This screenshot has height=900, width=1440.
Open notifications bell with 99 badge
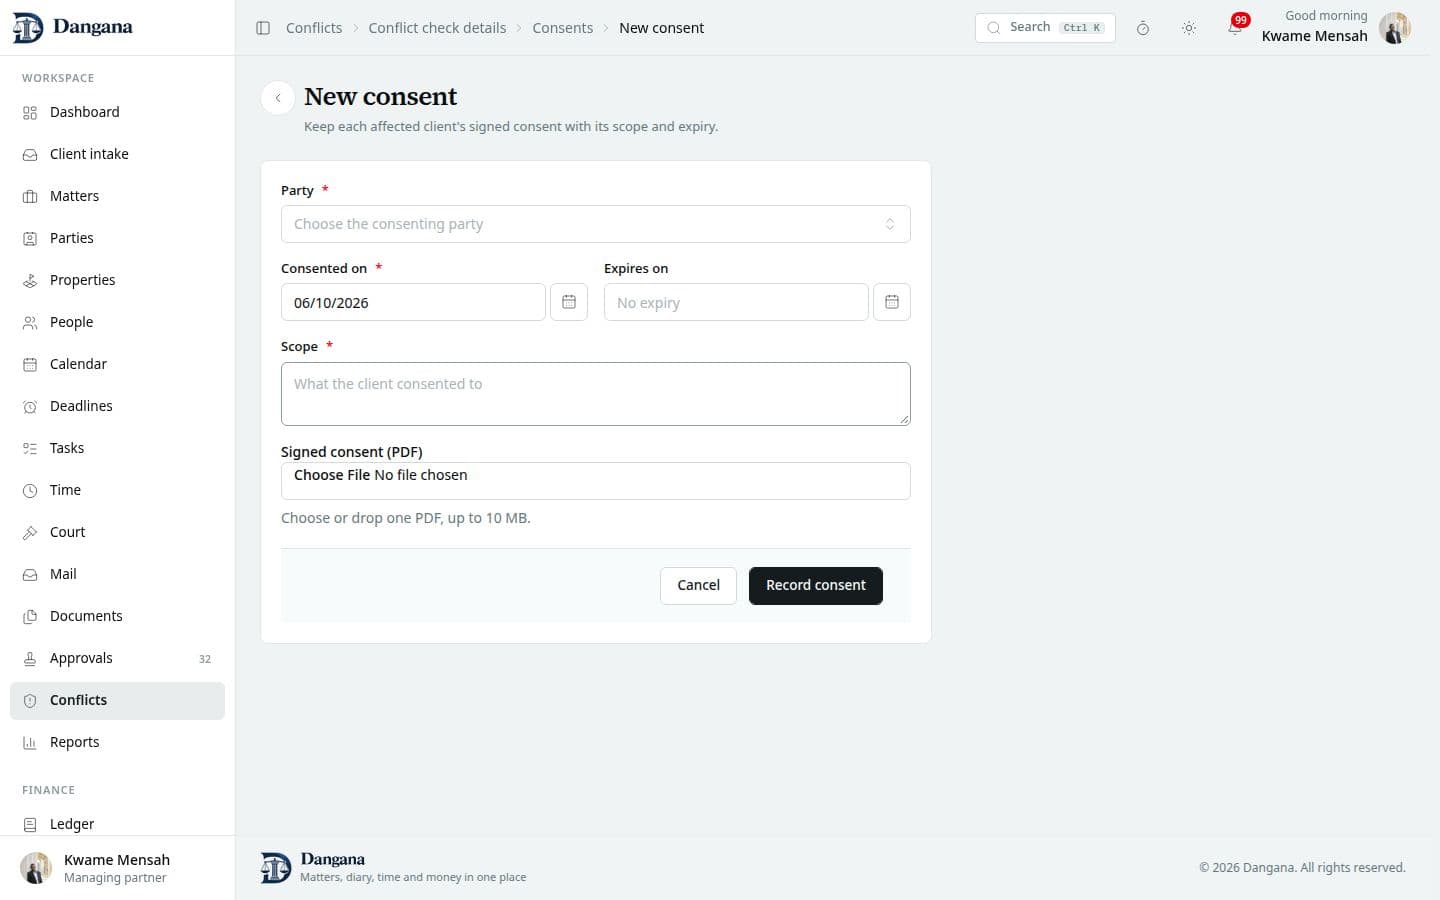point(1236,27)
